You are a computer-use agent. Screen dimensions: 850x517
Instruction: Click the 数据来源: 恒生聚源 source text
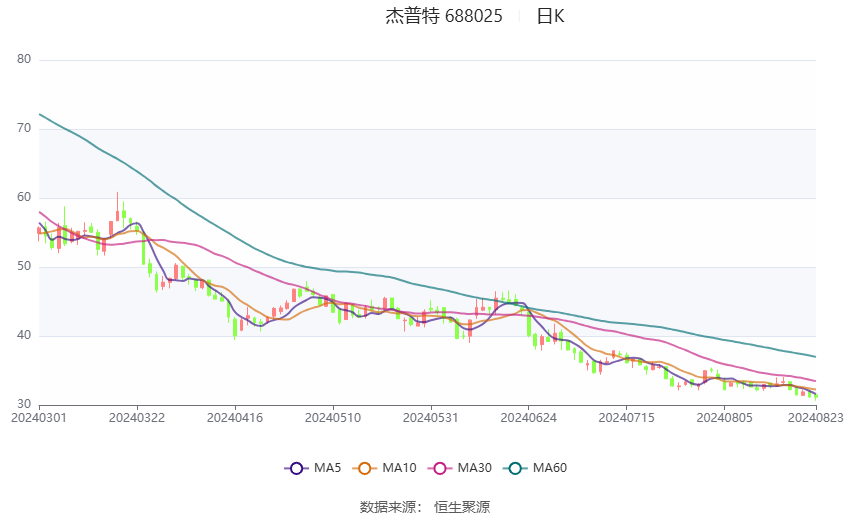pyautogui.click(x=425, y=507)
